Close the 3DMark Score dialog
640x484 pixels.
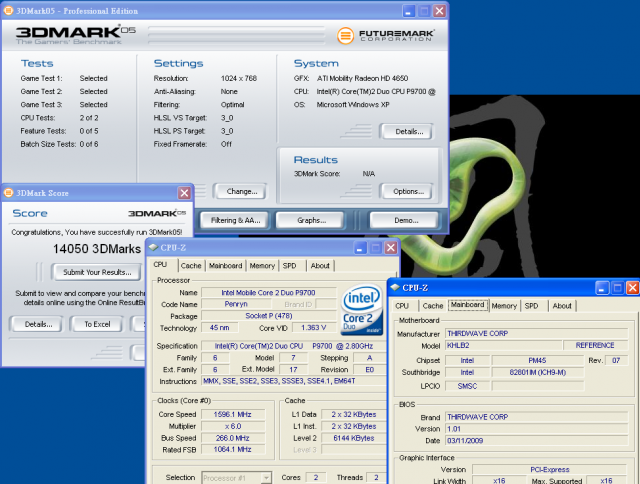184,193
